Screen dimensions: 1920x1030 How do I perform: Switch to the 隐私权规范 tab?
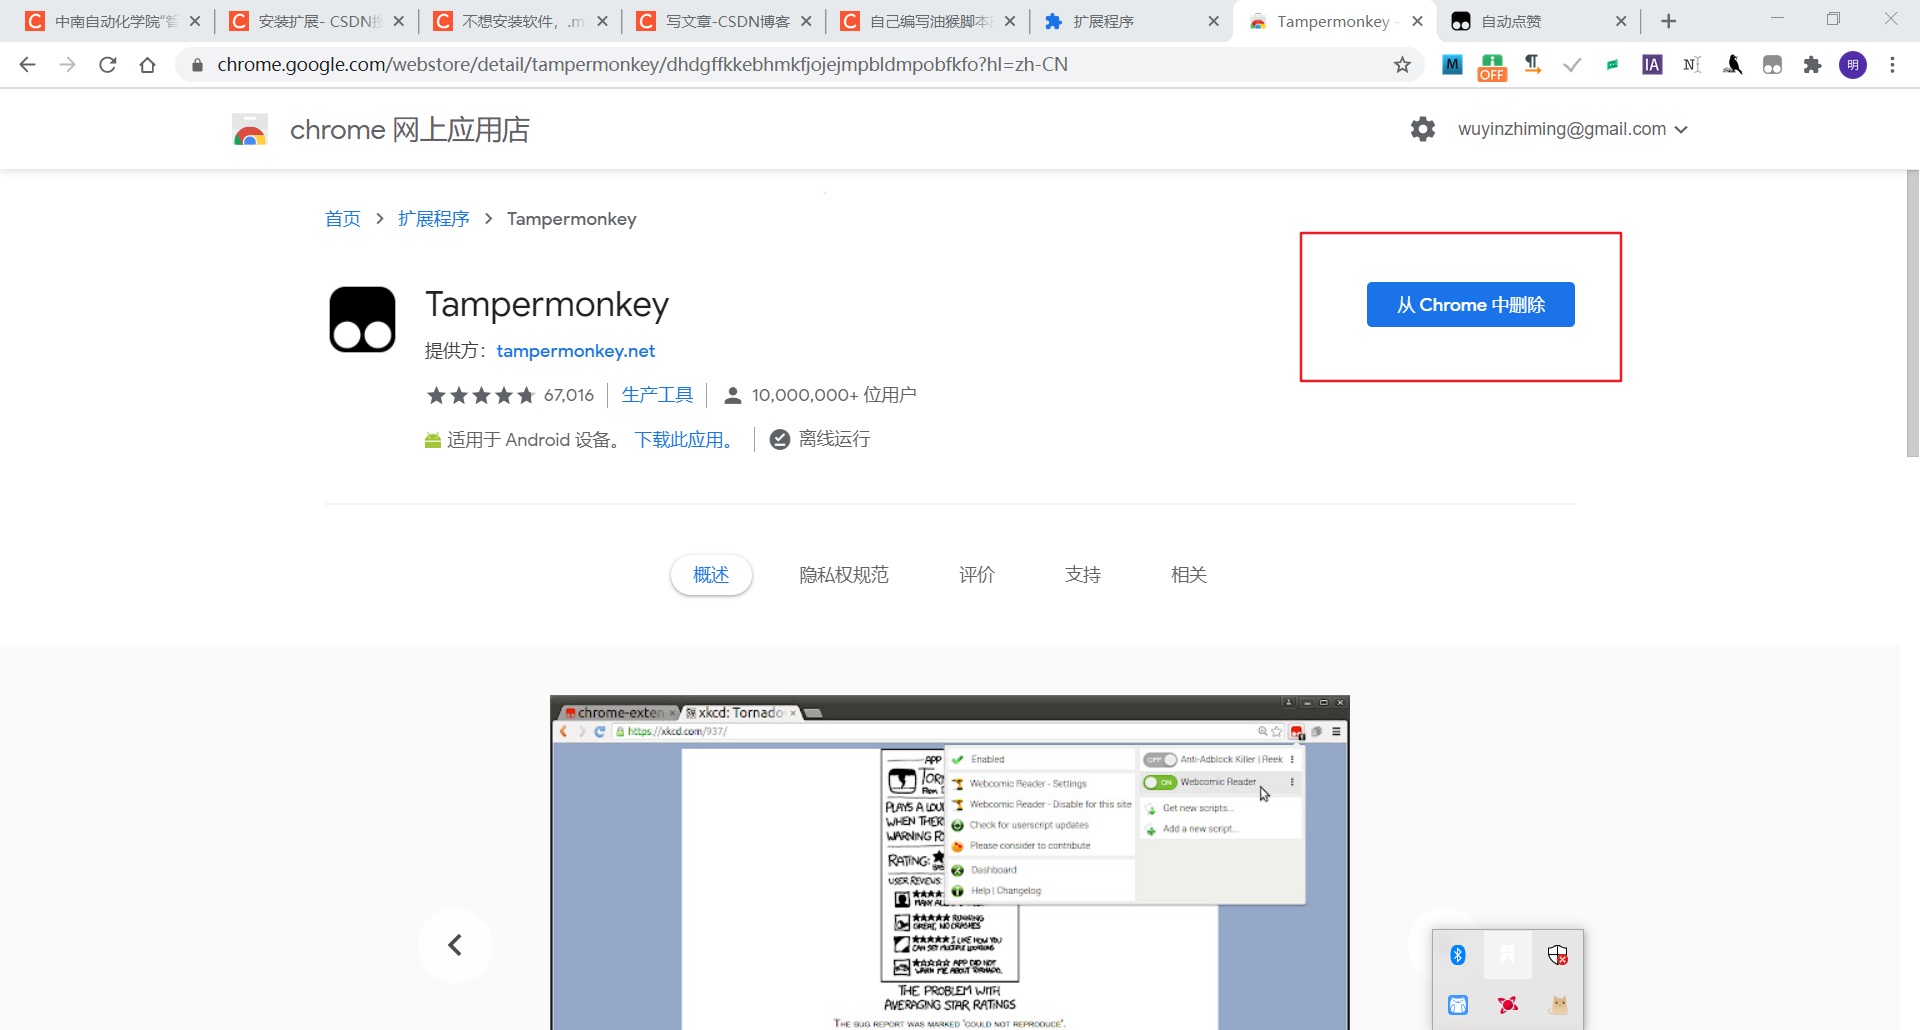tap(844, 575)
